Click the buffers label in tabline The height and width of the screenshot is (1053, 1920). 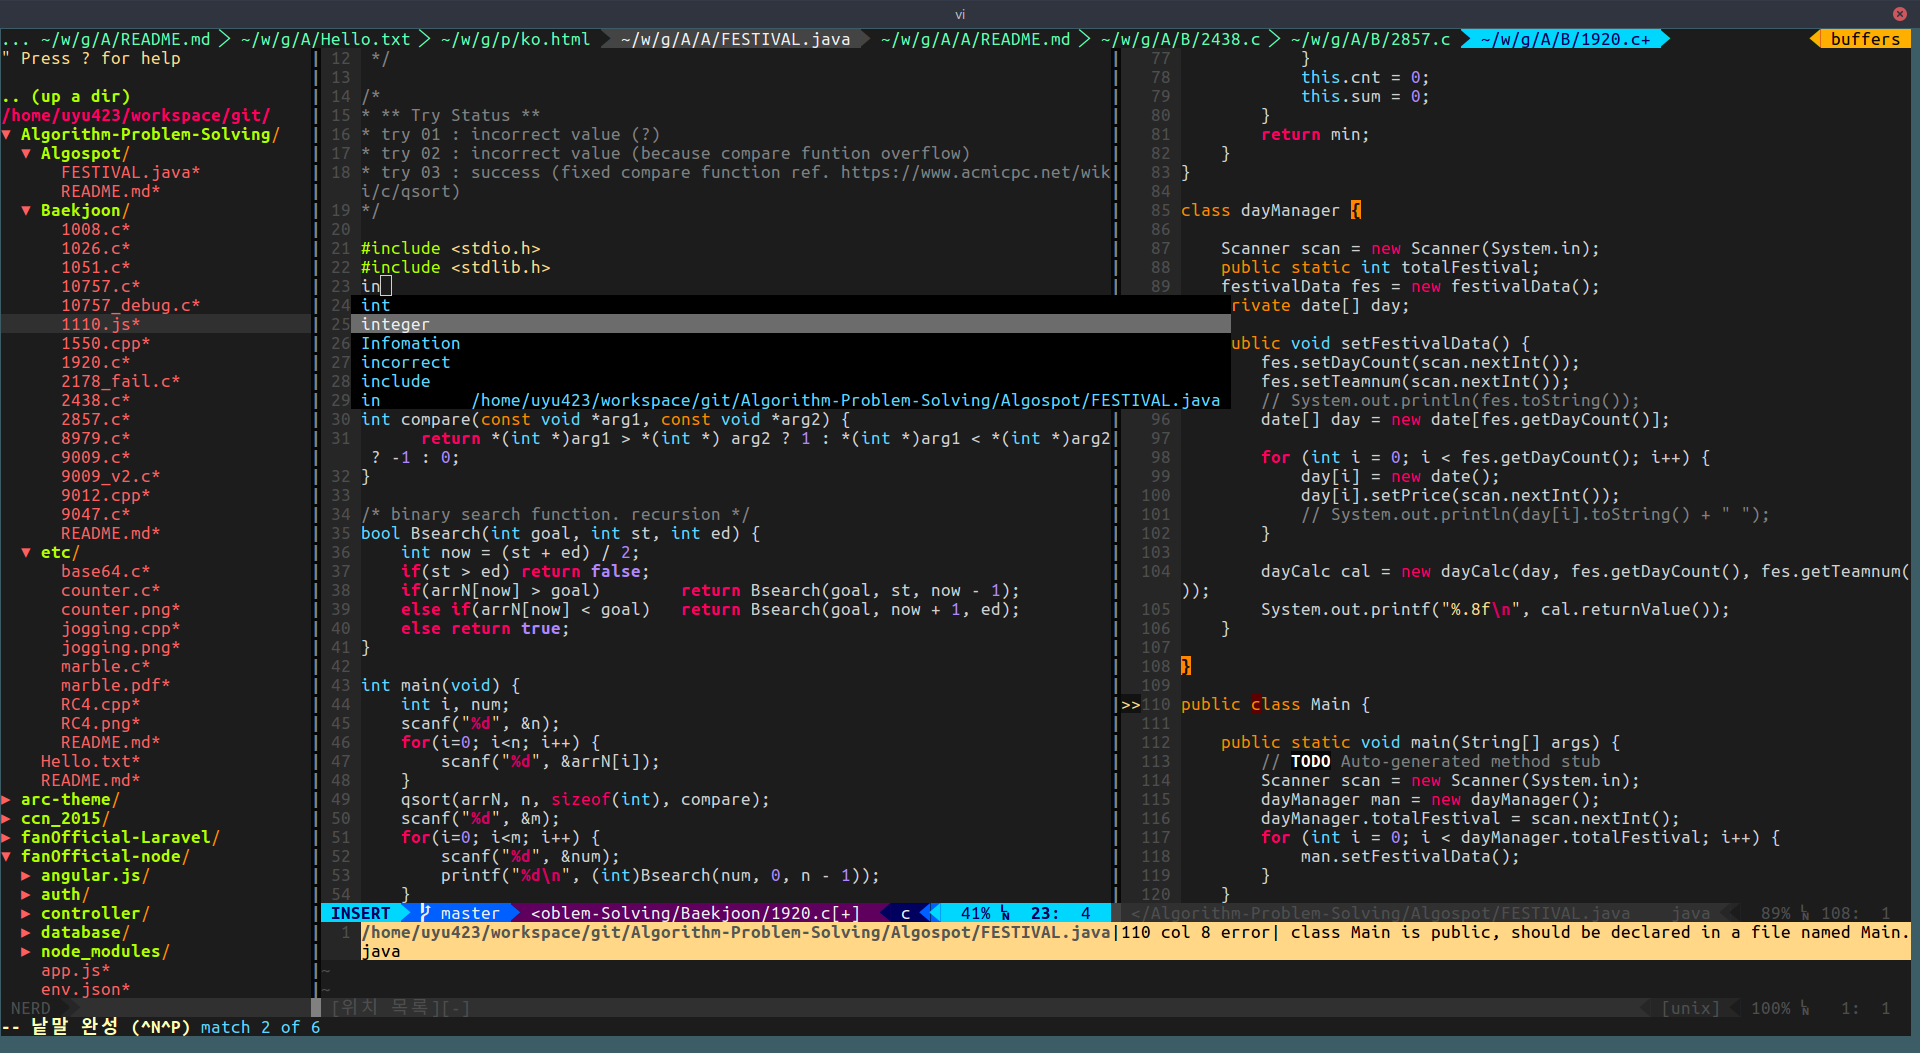pyautogui.click(x=1865, y=39)
